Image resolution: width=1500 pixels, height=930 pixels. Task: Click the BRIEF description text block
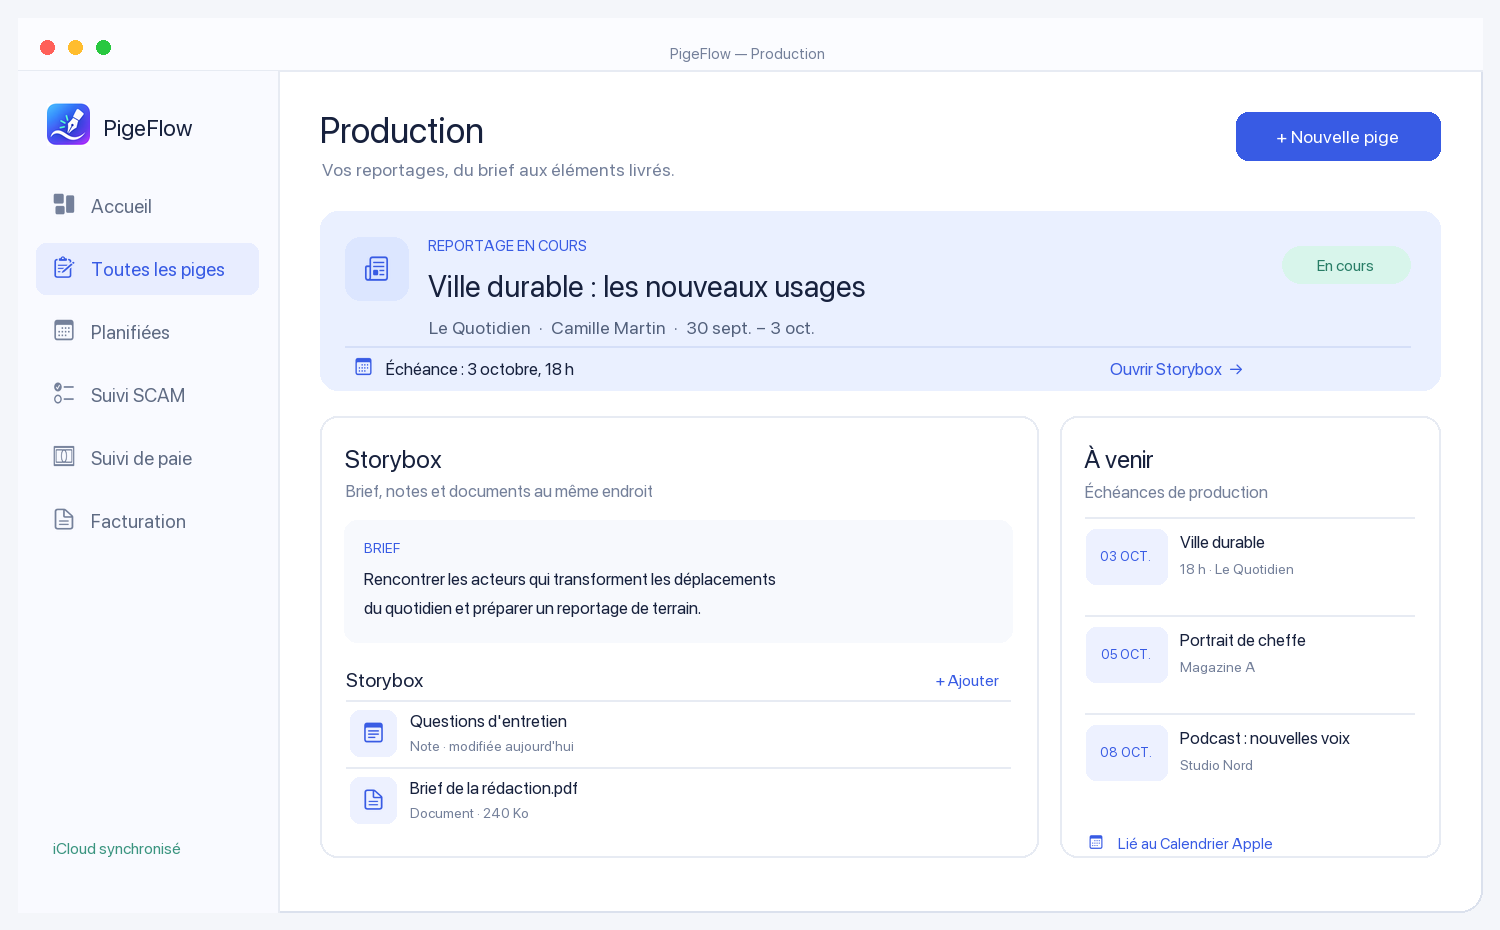click(x=678, y=581)
